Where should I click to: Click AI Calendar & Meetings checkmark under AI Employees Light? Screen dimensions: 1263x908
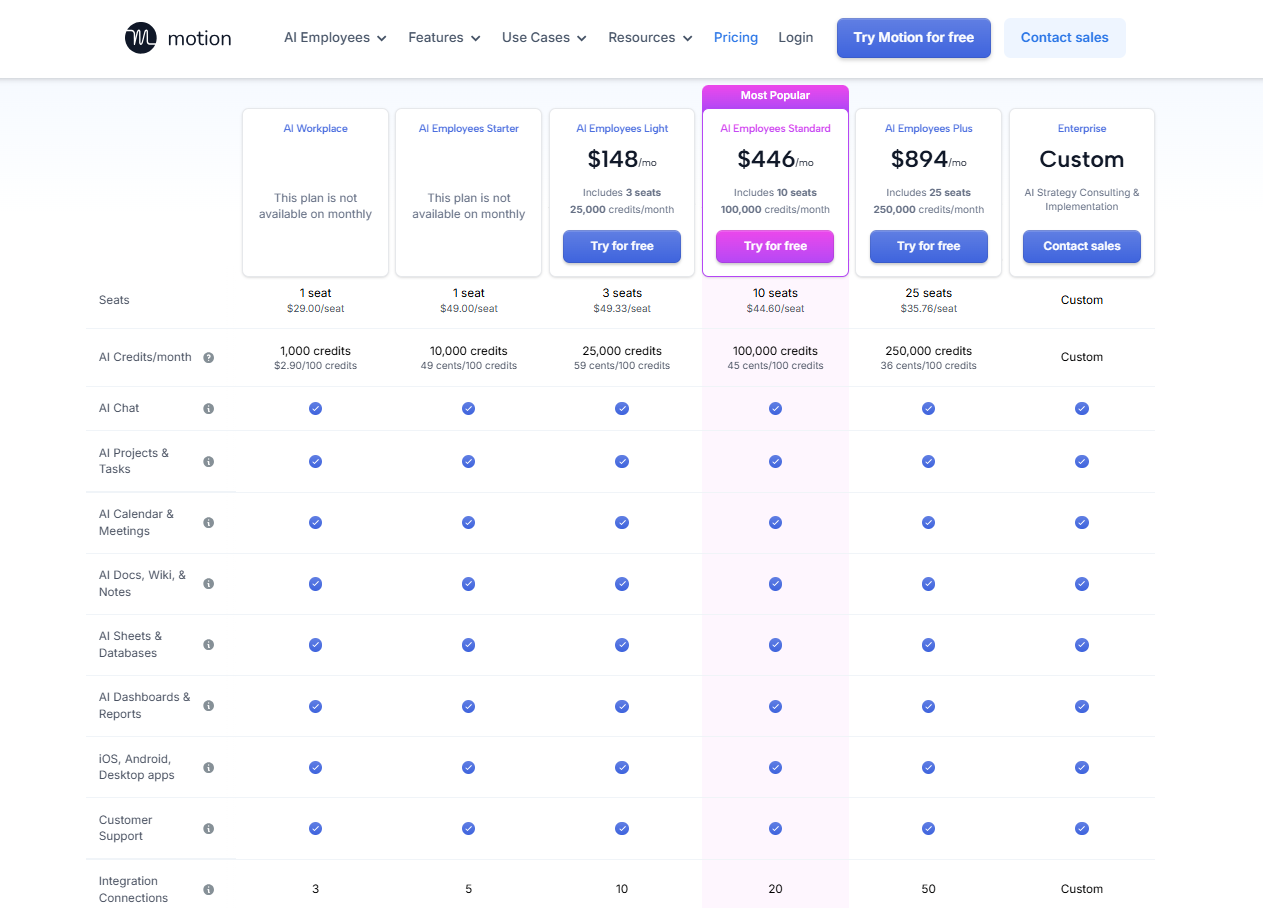[622, 522]
